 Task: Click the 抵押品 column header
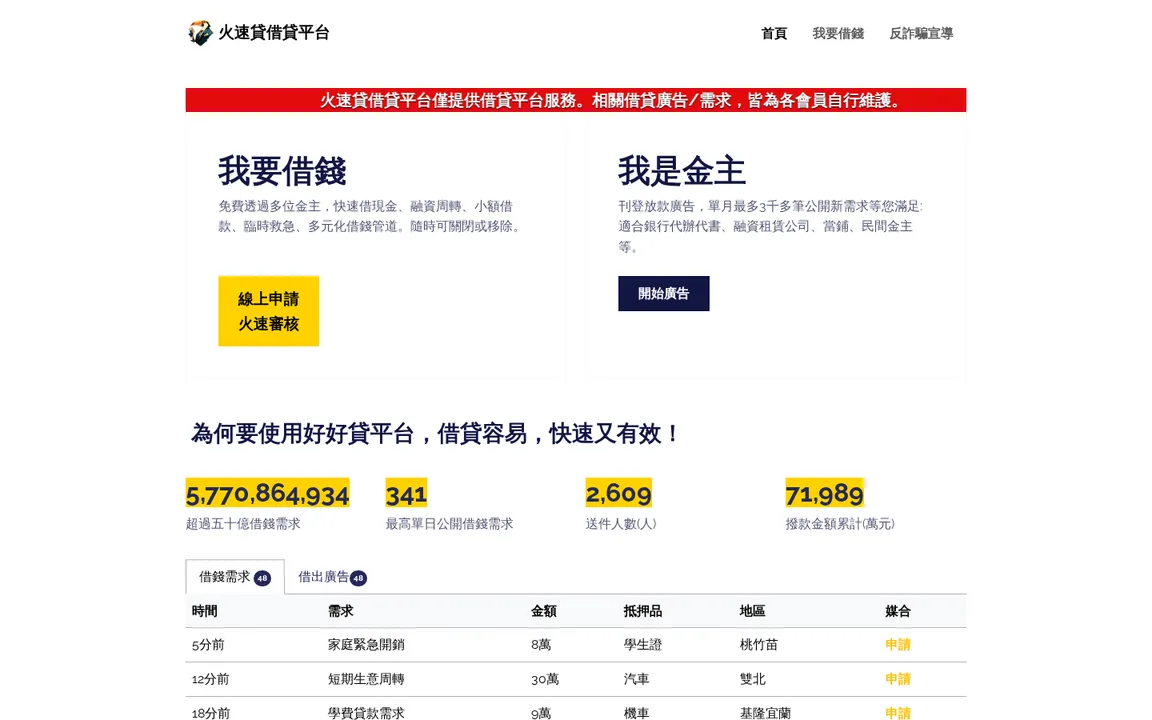tap(642, 611)
